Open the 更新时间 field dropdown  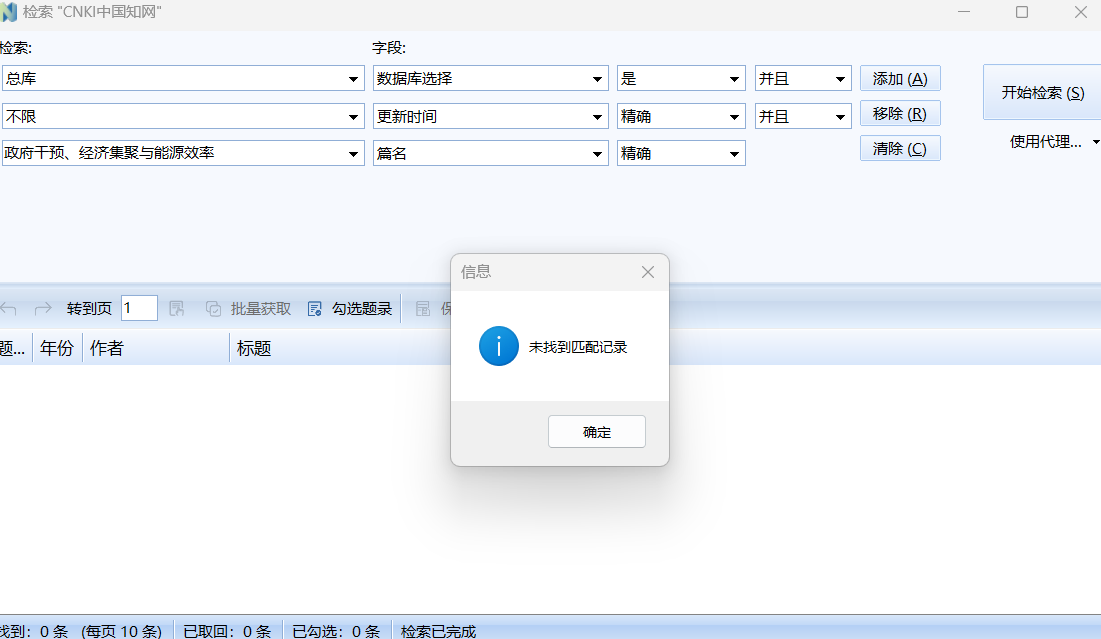click(599, 115)
